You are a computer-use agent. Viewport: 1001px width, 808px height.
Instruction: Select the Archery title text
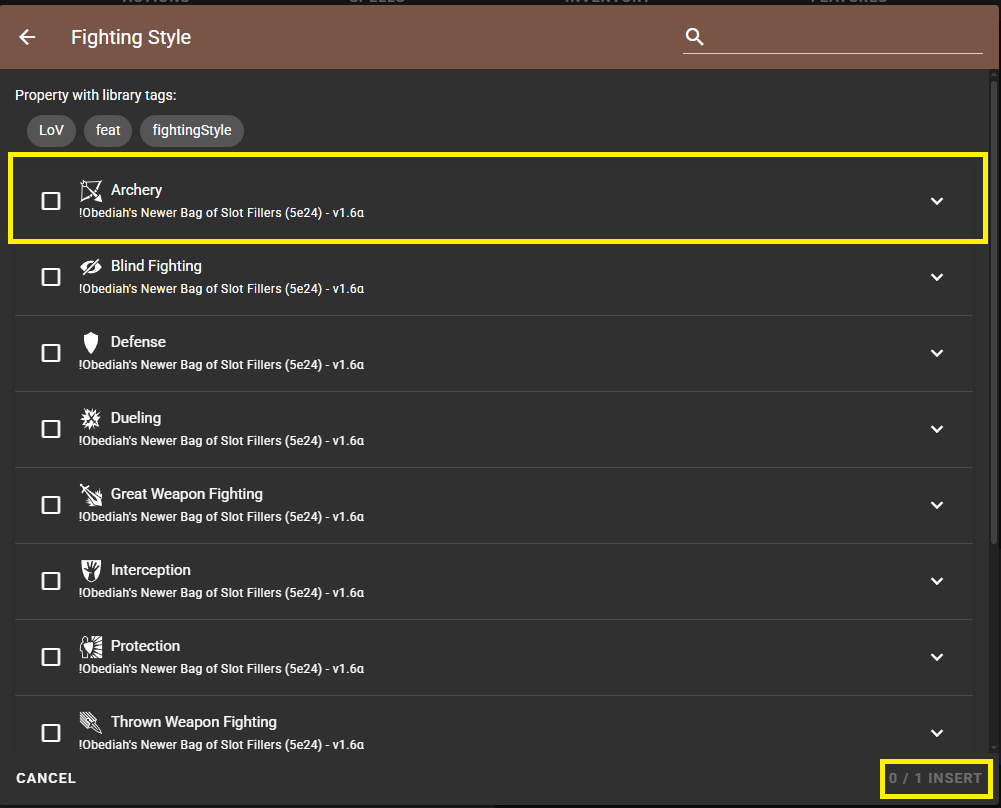coord(136,190)
